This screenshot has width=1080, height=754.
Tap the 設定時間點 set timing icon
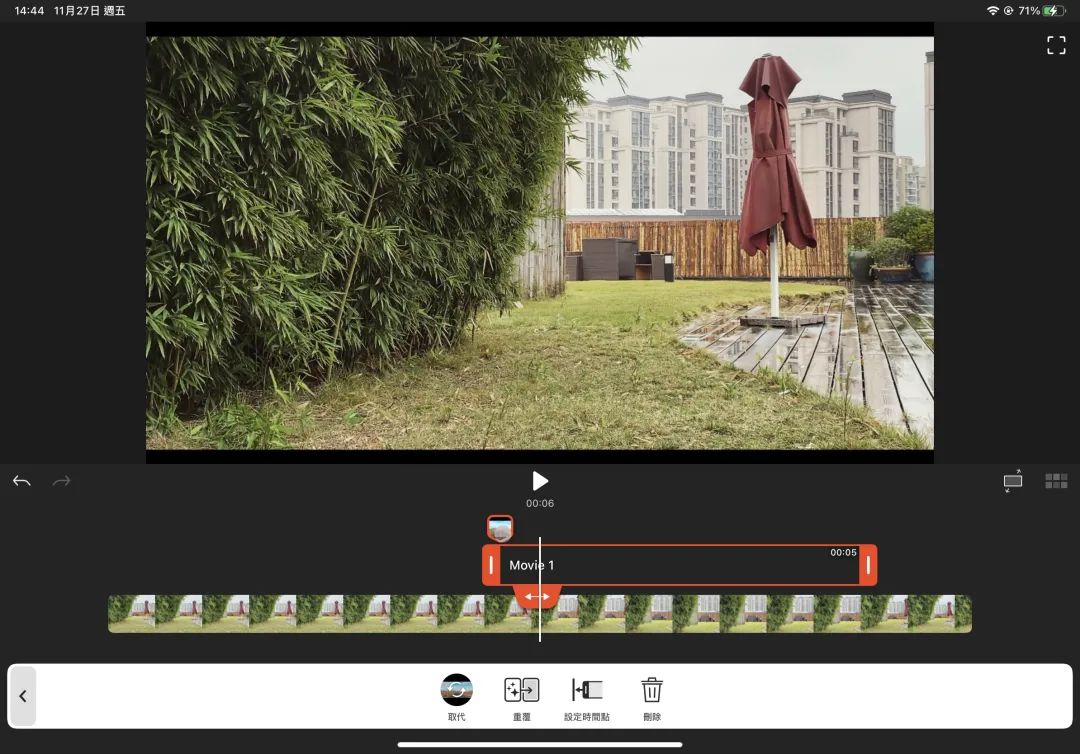coord(587,690)
